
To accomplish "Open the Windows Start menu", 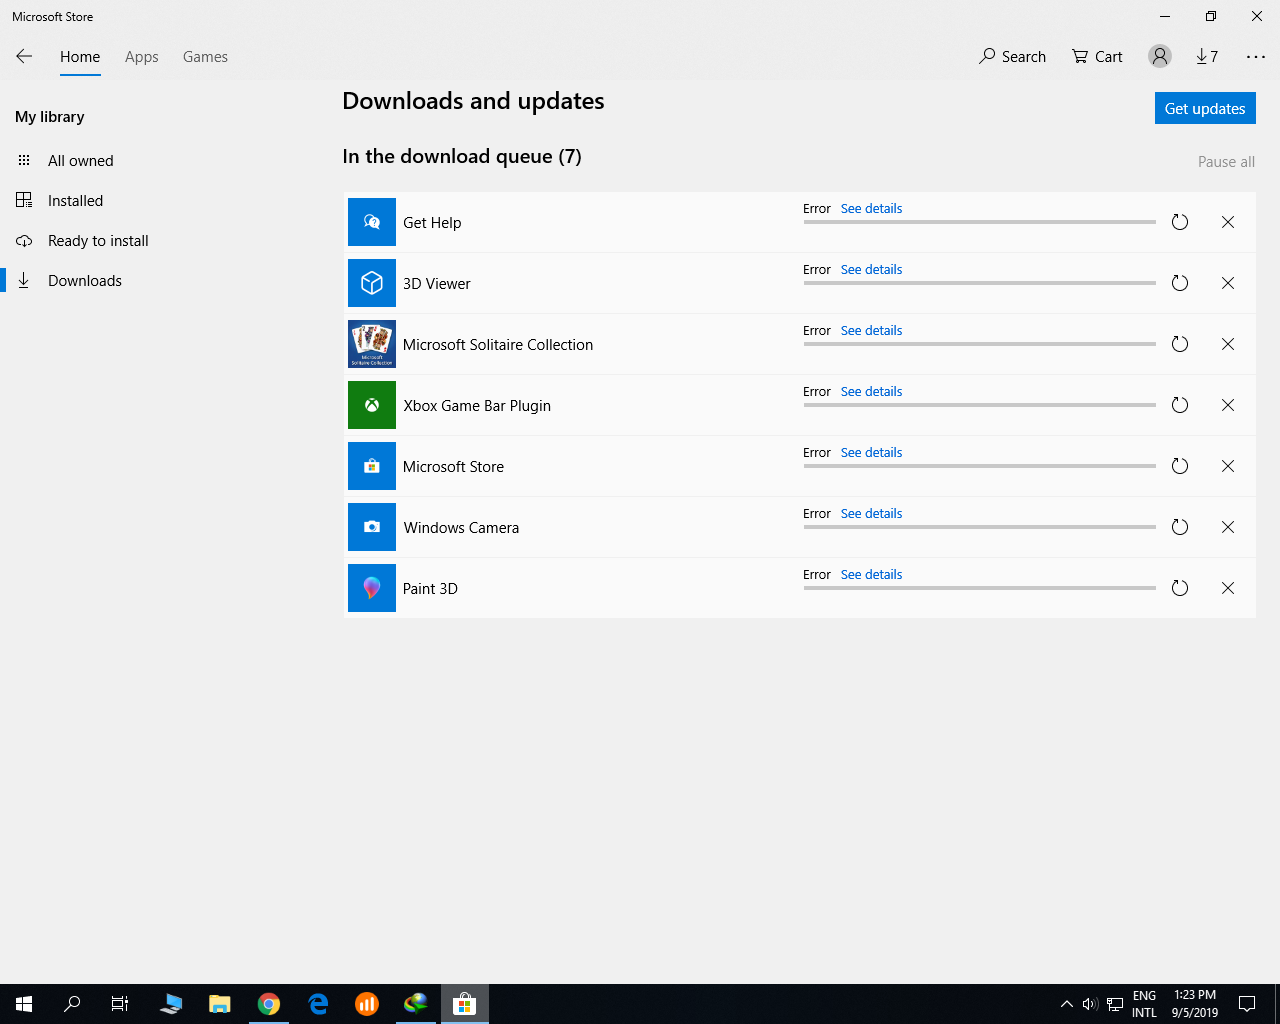I will click(x=24, y=1004).
